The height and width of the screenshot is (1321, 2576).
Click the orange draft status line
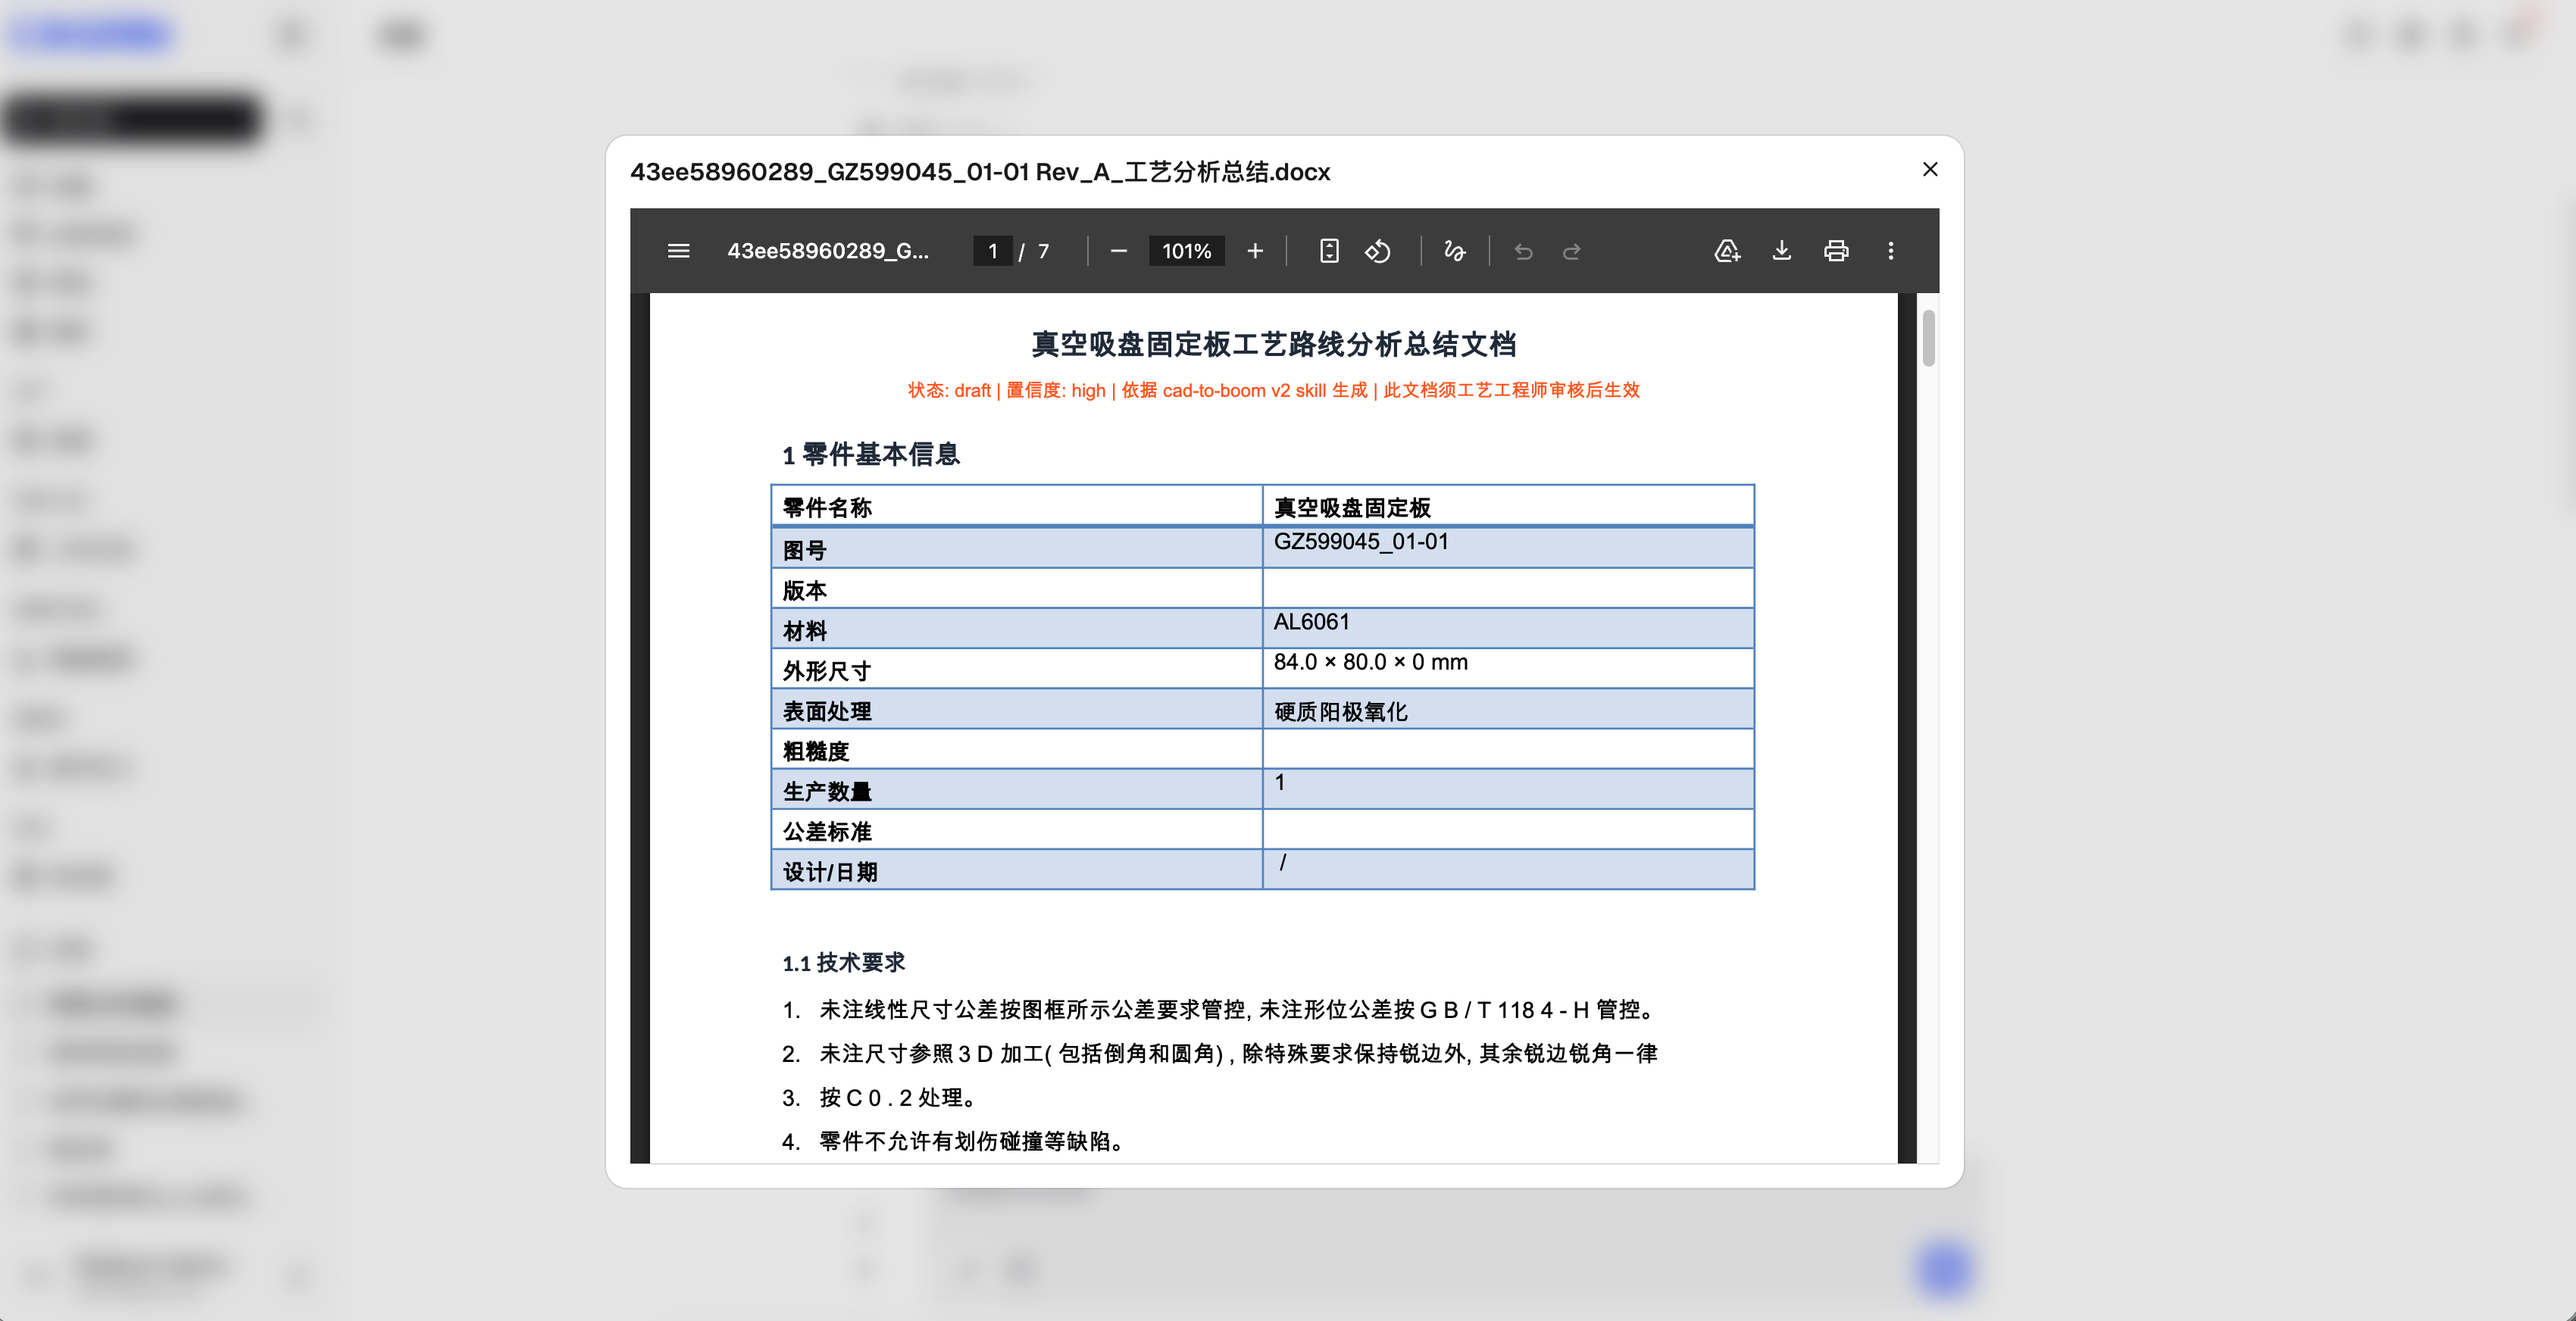(x=1273, y=390)
